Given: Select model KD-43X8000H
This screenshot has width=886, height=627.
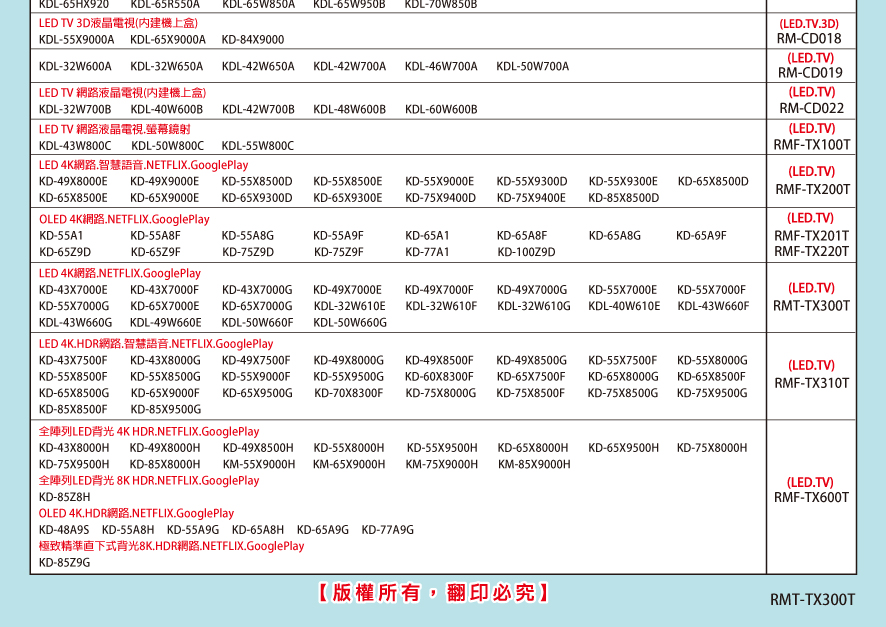Looking at the screenshot, I should (74, 448).
